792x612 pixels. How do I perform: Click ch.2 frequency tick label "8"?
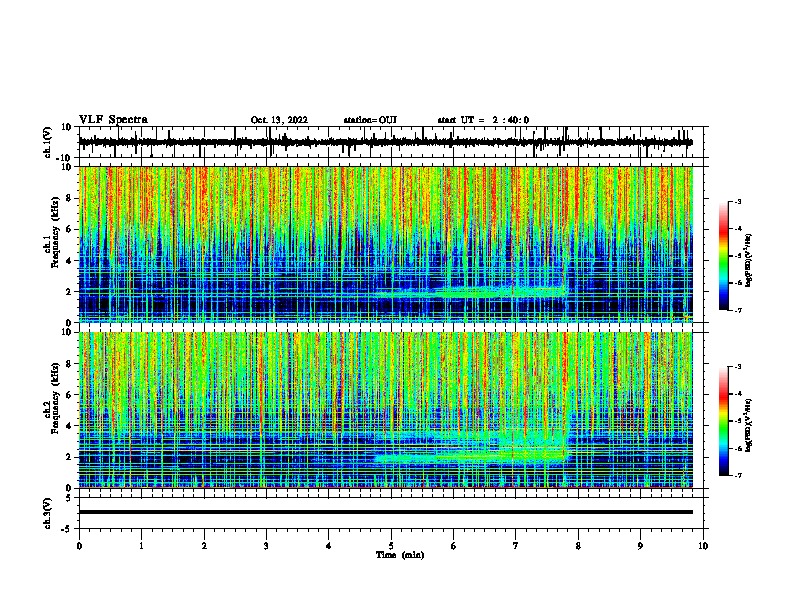tap(69, 364)
